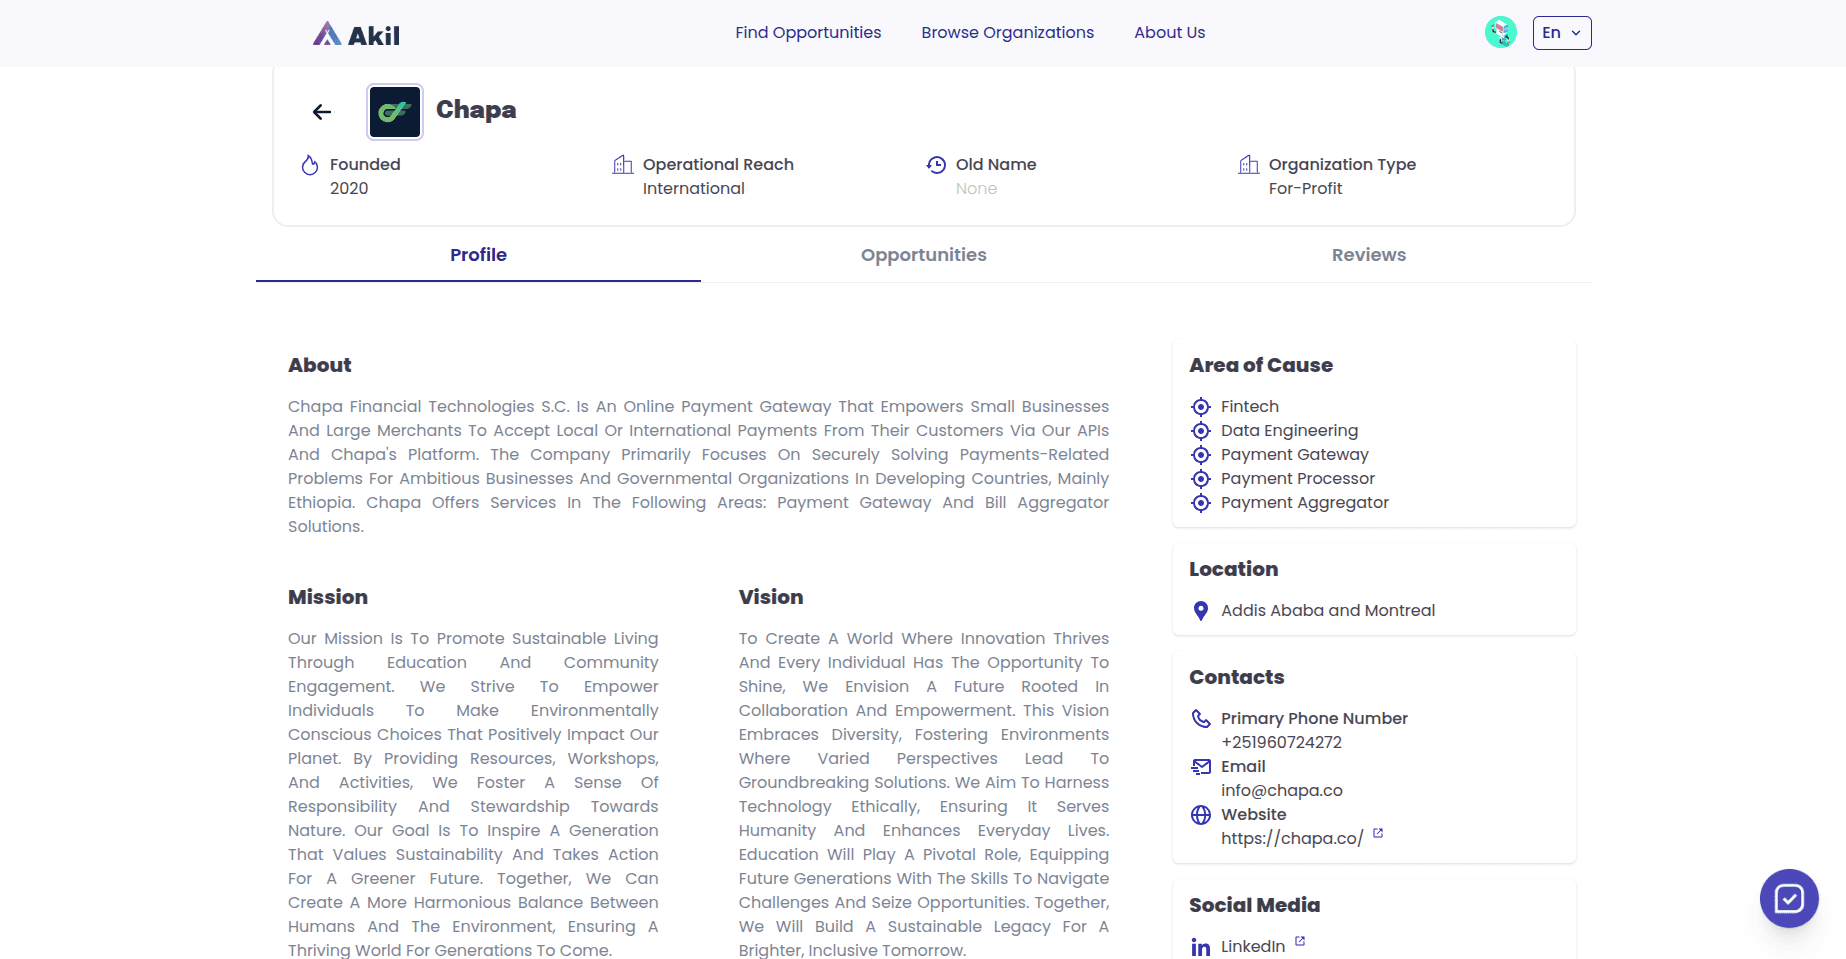Click the About heading
The width and height of the screenshot is (1846, 959).
point(320,365)
